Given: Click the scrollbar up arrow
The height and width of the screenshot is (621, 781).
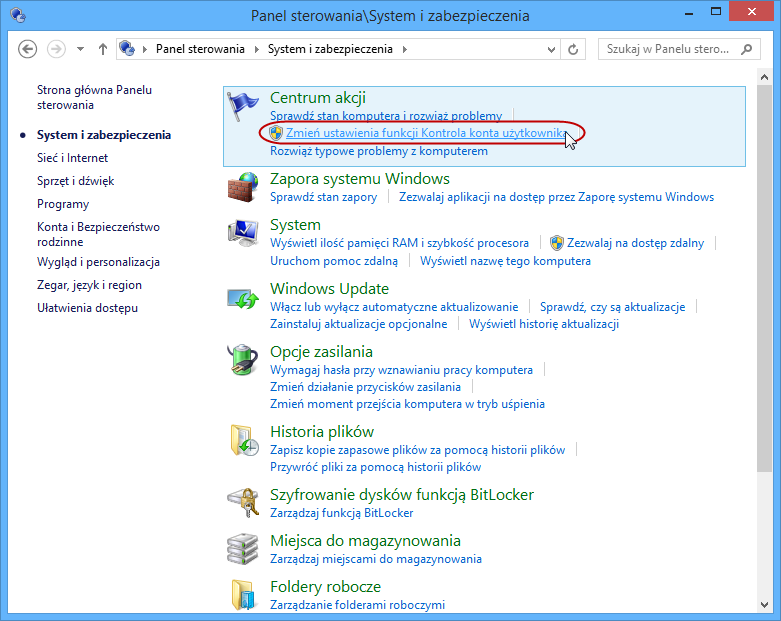Looking at the screenshot, I should pyautogui.click(x=765, y=77).
